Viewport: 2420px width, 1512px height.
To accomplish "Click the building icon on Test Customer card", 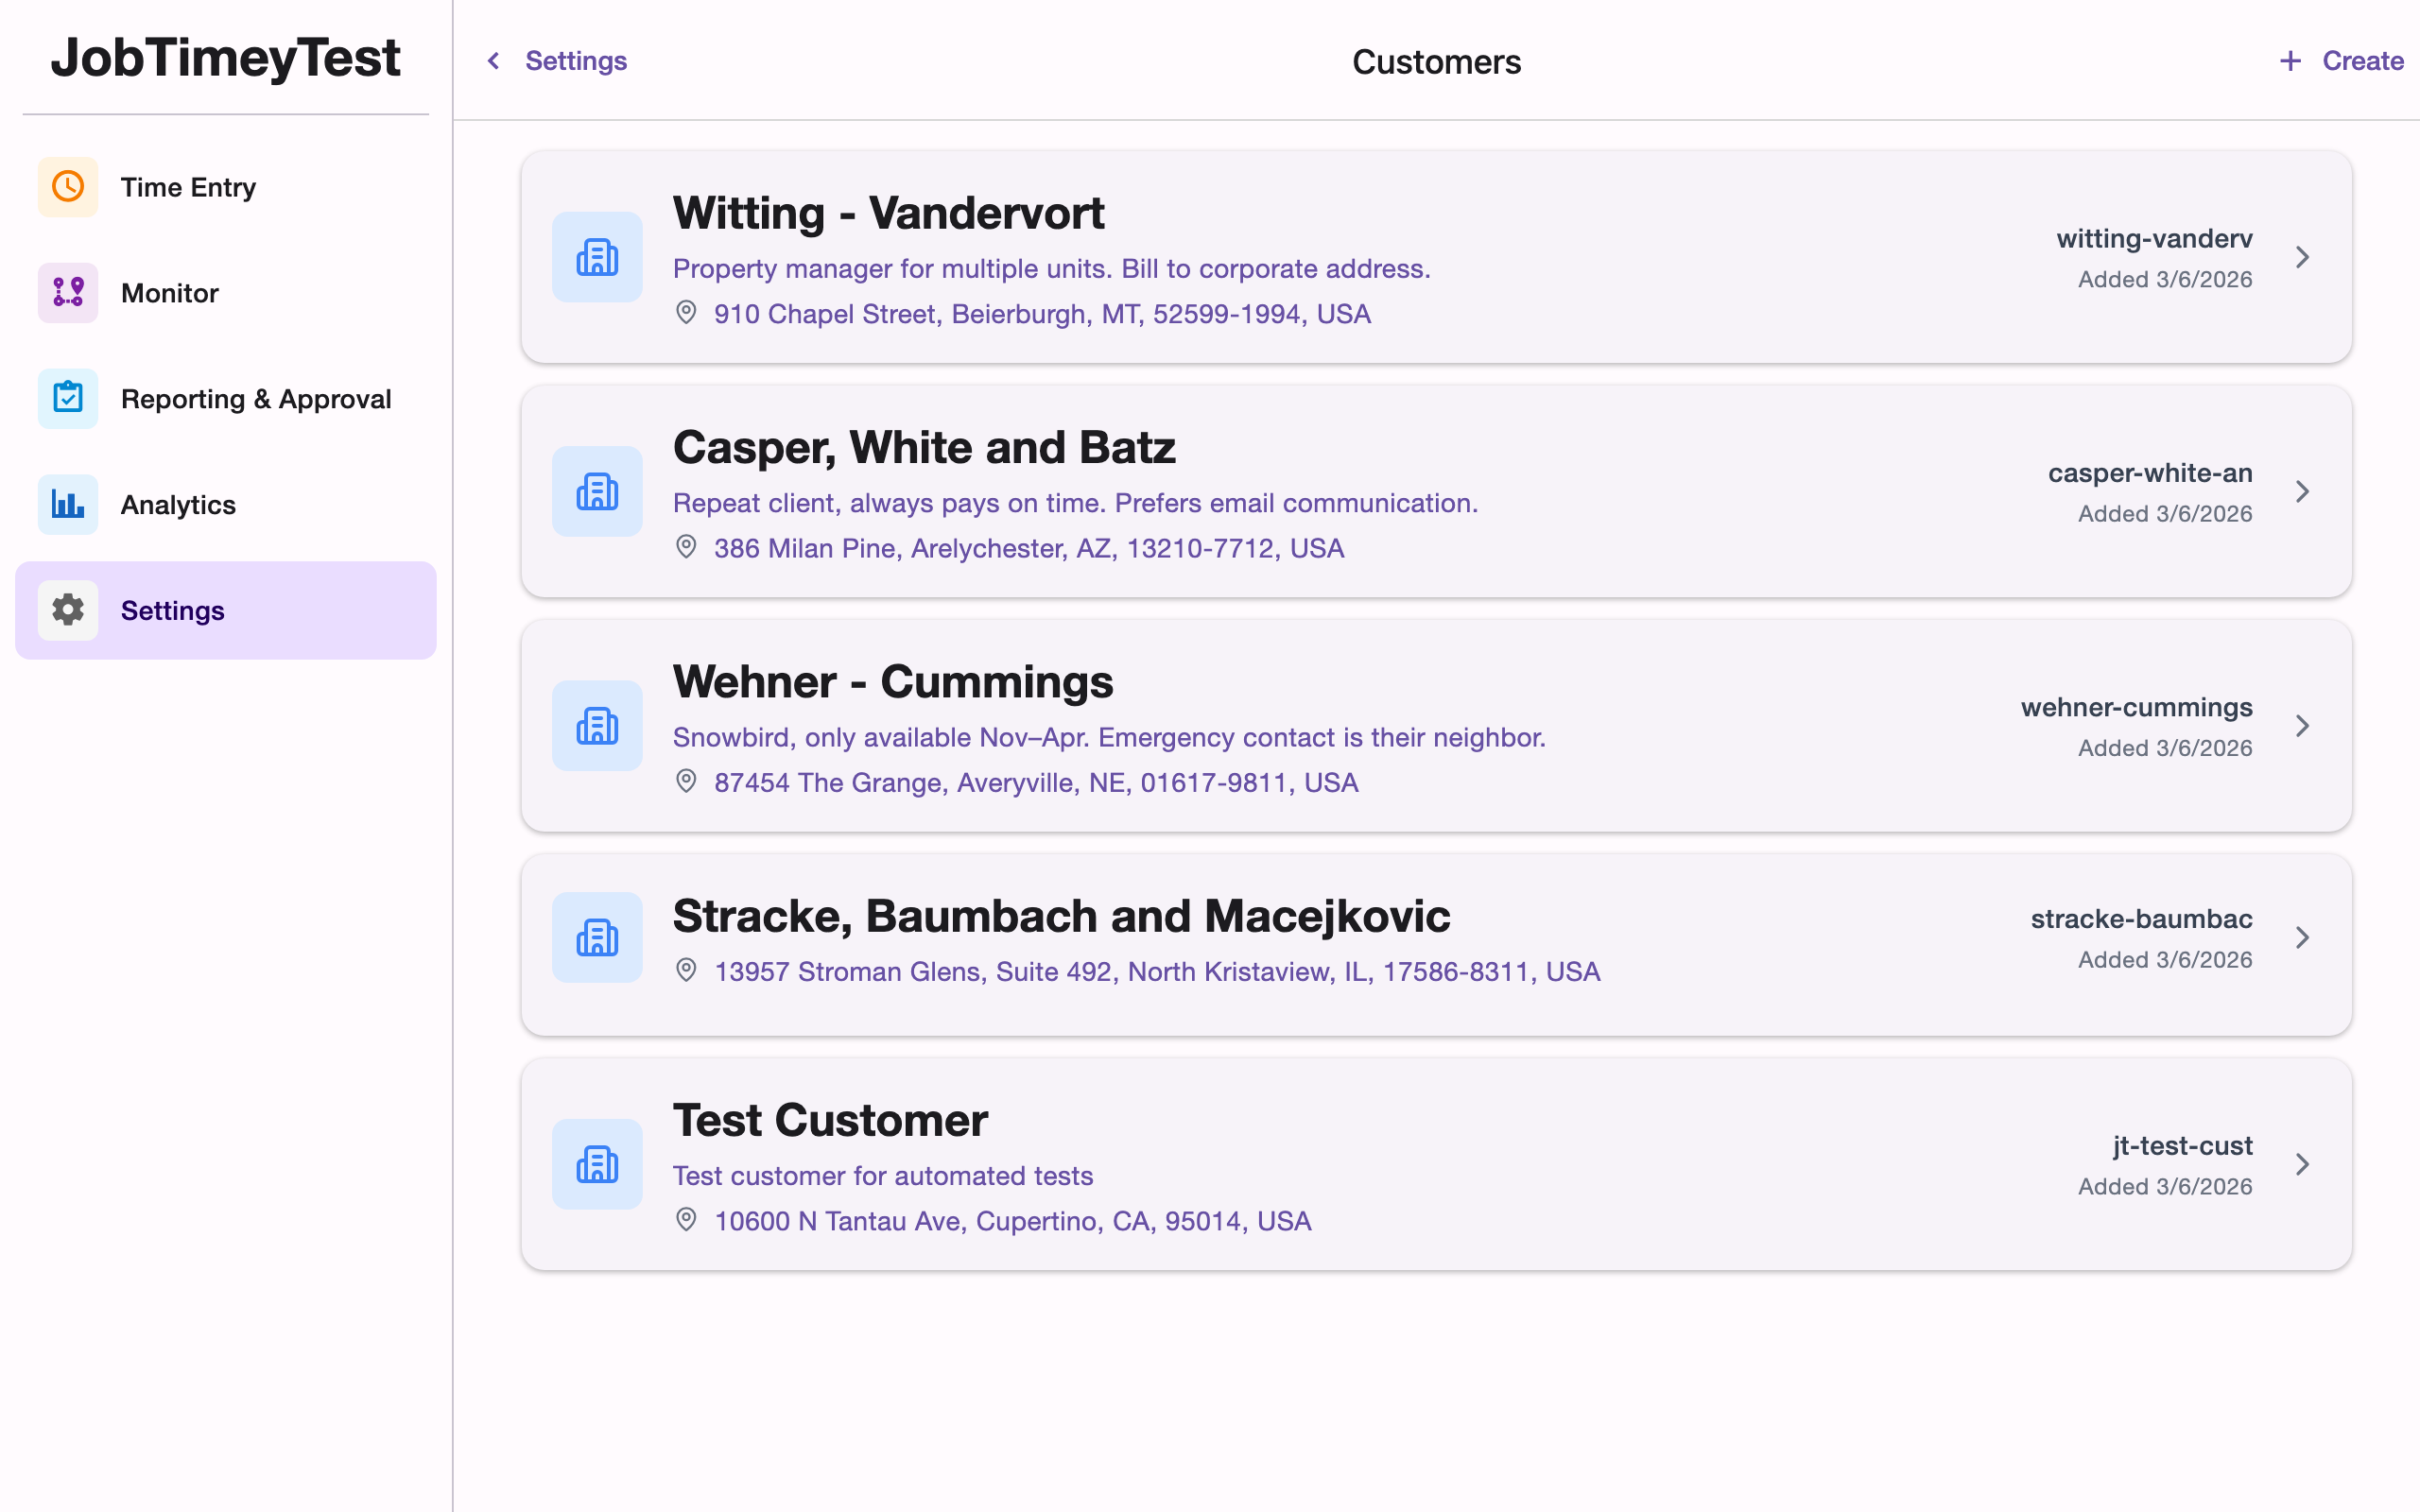I will coord(597,1163).
